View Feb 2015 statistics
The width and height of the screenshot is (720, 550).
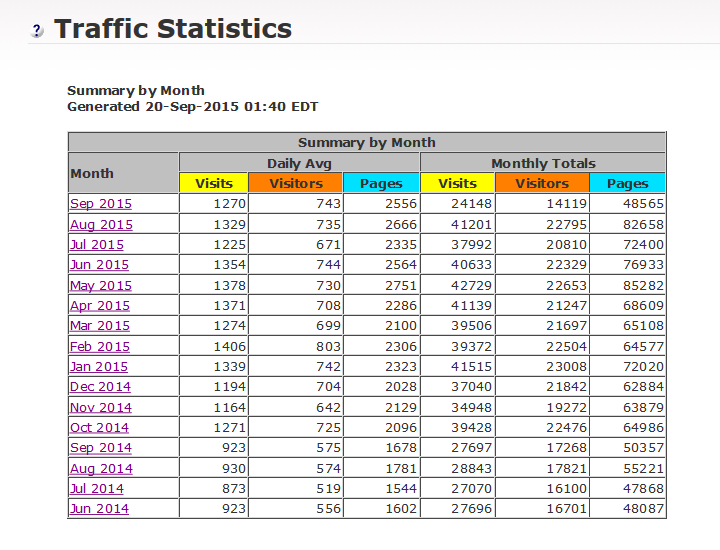[99, 347]
